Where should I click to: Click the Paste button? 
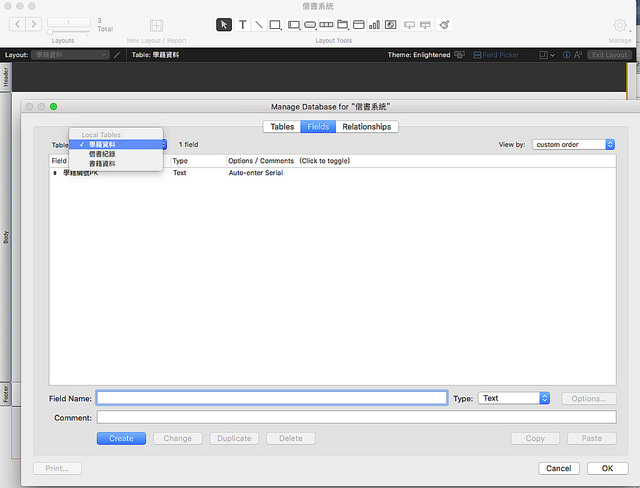pos(591,439)
